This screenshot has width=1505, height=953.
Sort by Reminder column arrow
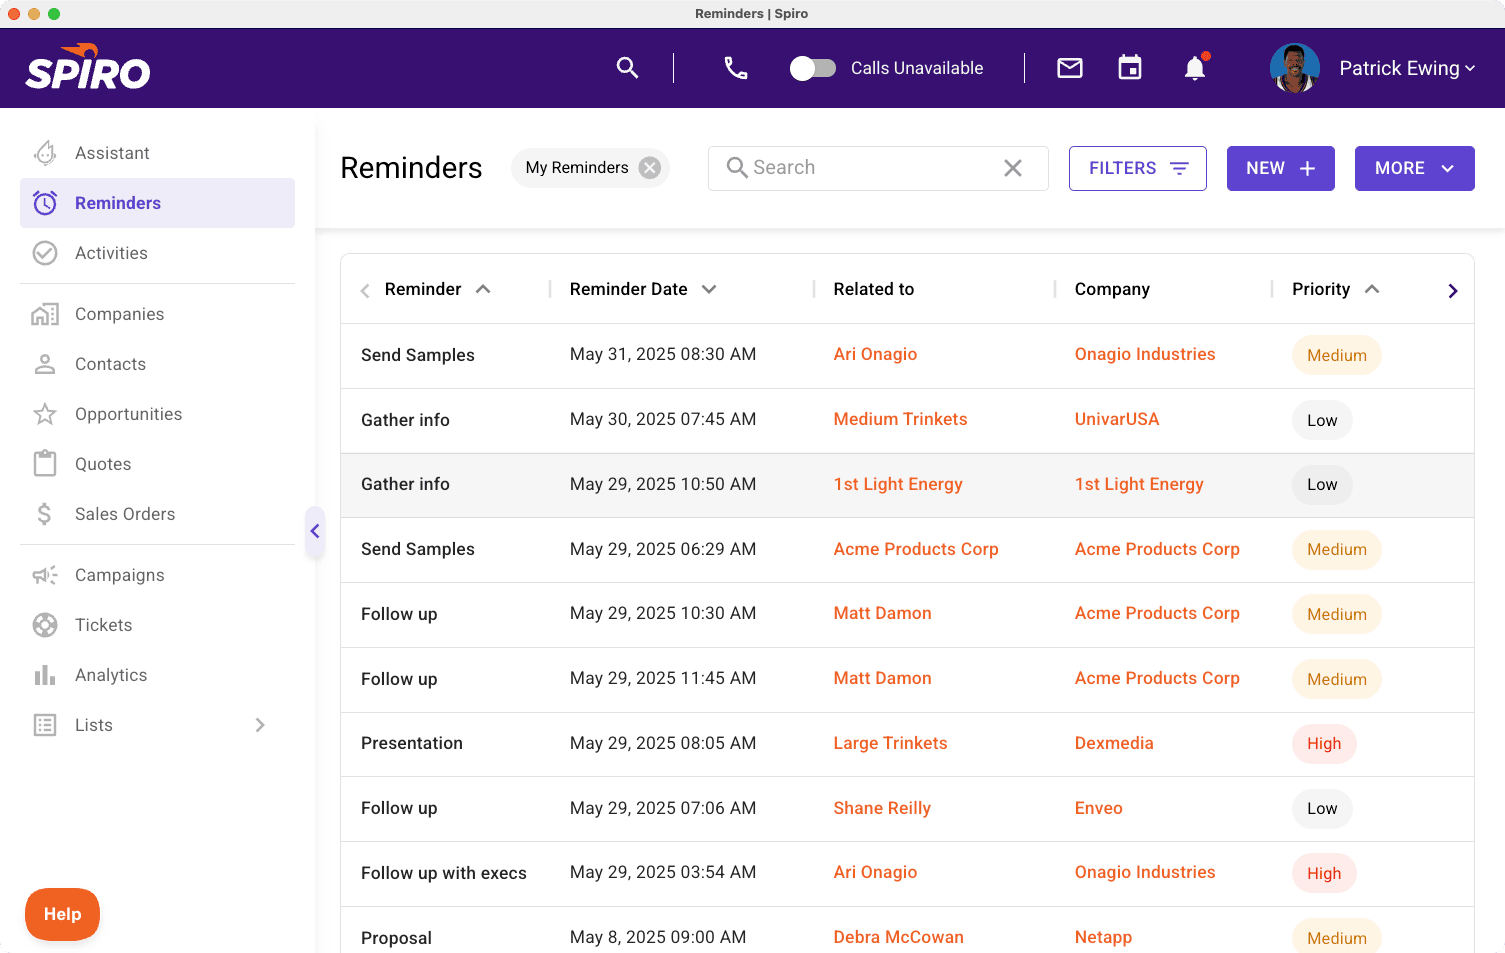pos(483,289)
